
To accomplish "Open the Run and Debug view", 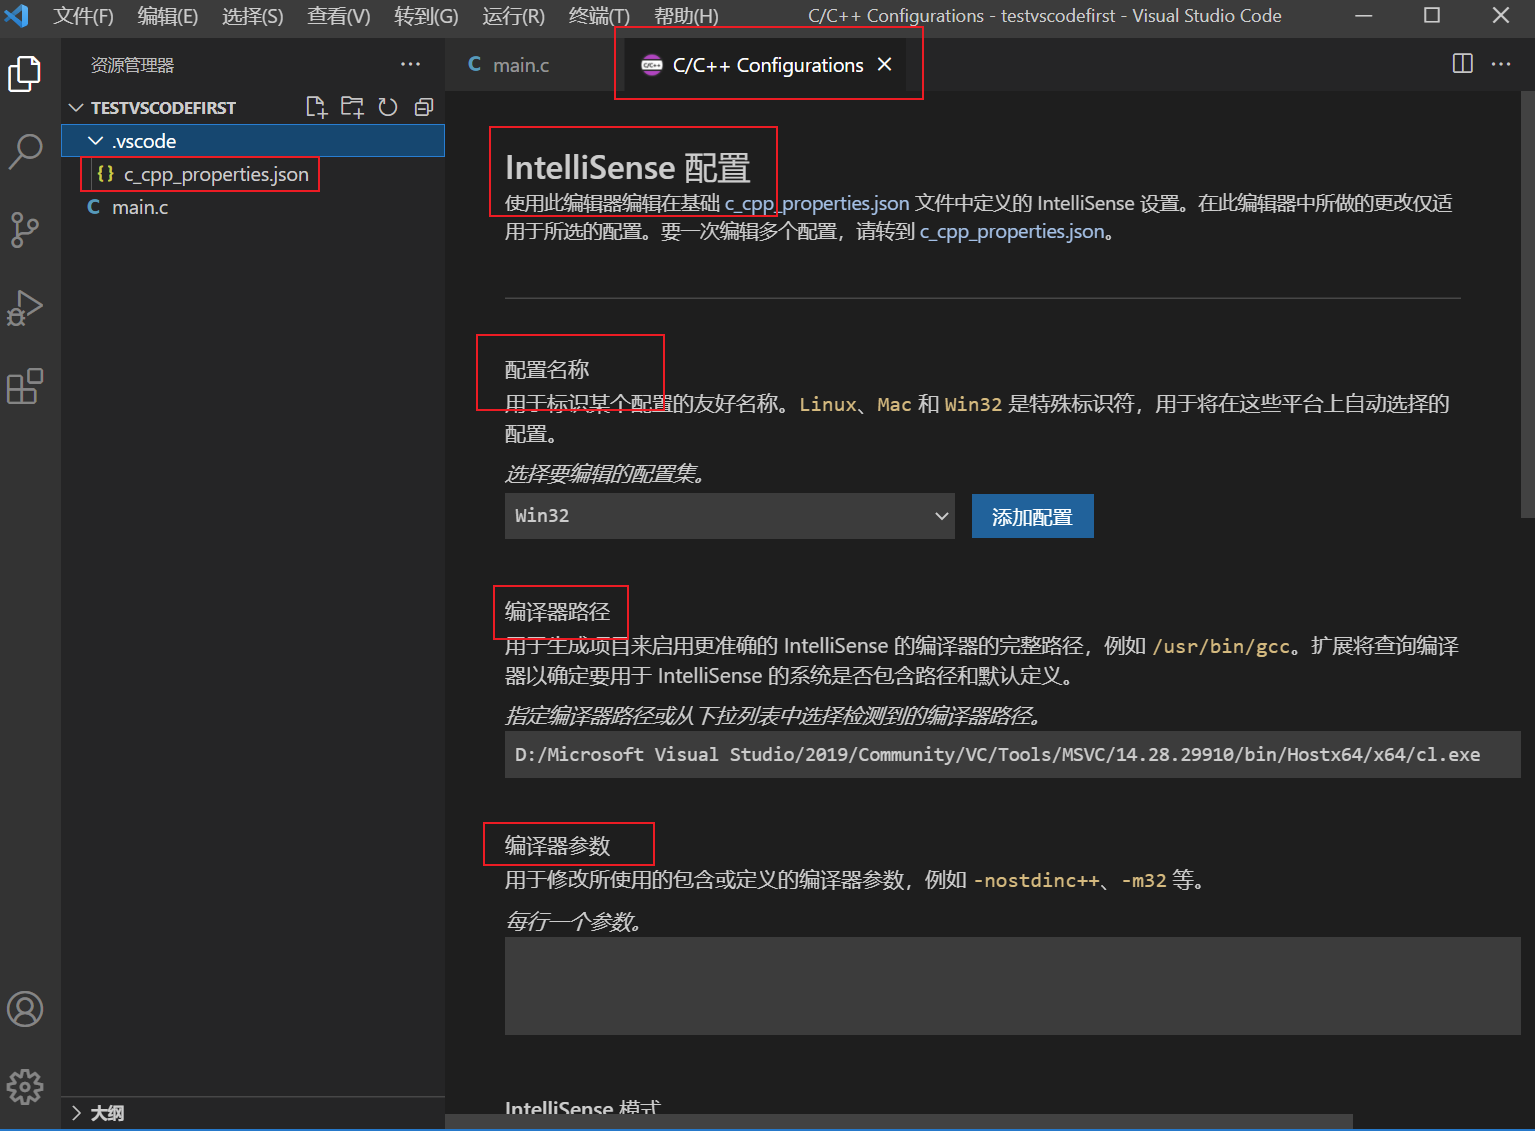I will 25,307.
